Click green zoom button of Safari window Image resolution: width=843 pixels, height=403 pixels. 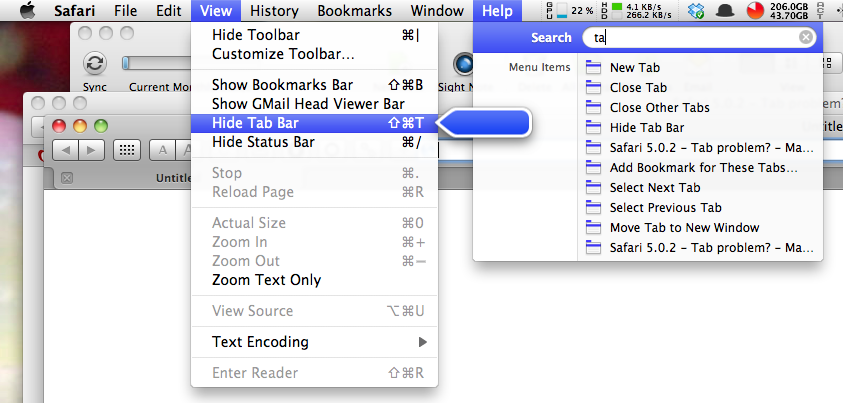tap(101, 126)
